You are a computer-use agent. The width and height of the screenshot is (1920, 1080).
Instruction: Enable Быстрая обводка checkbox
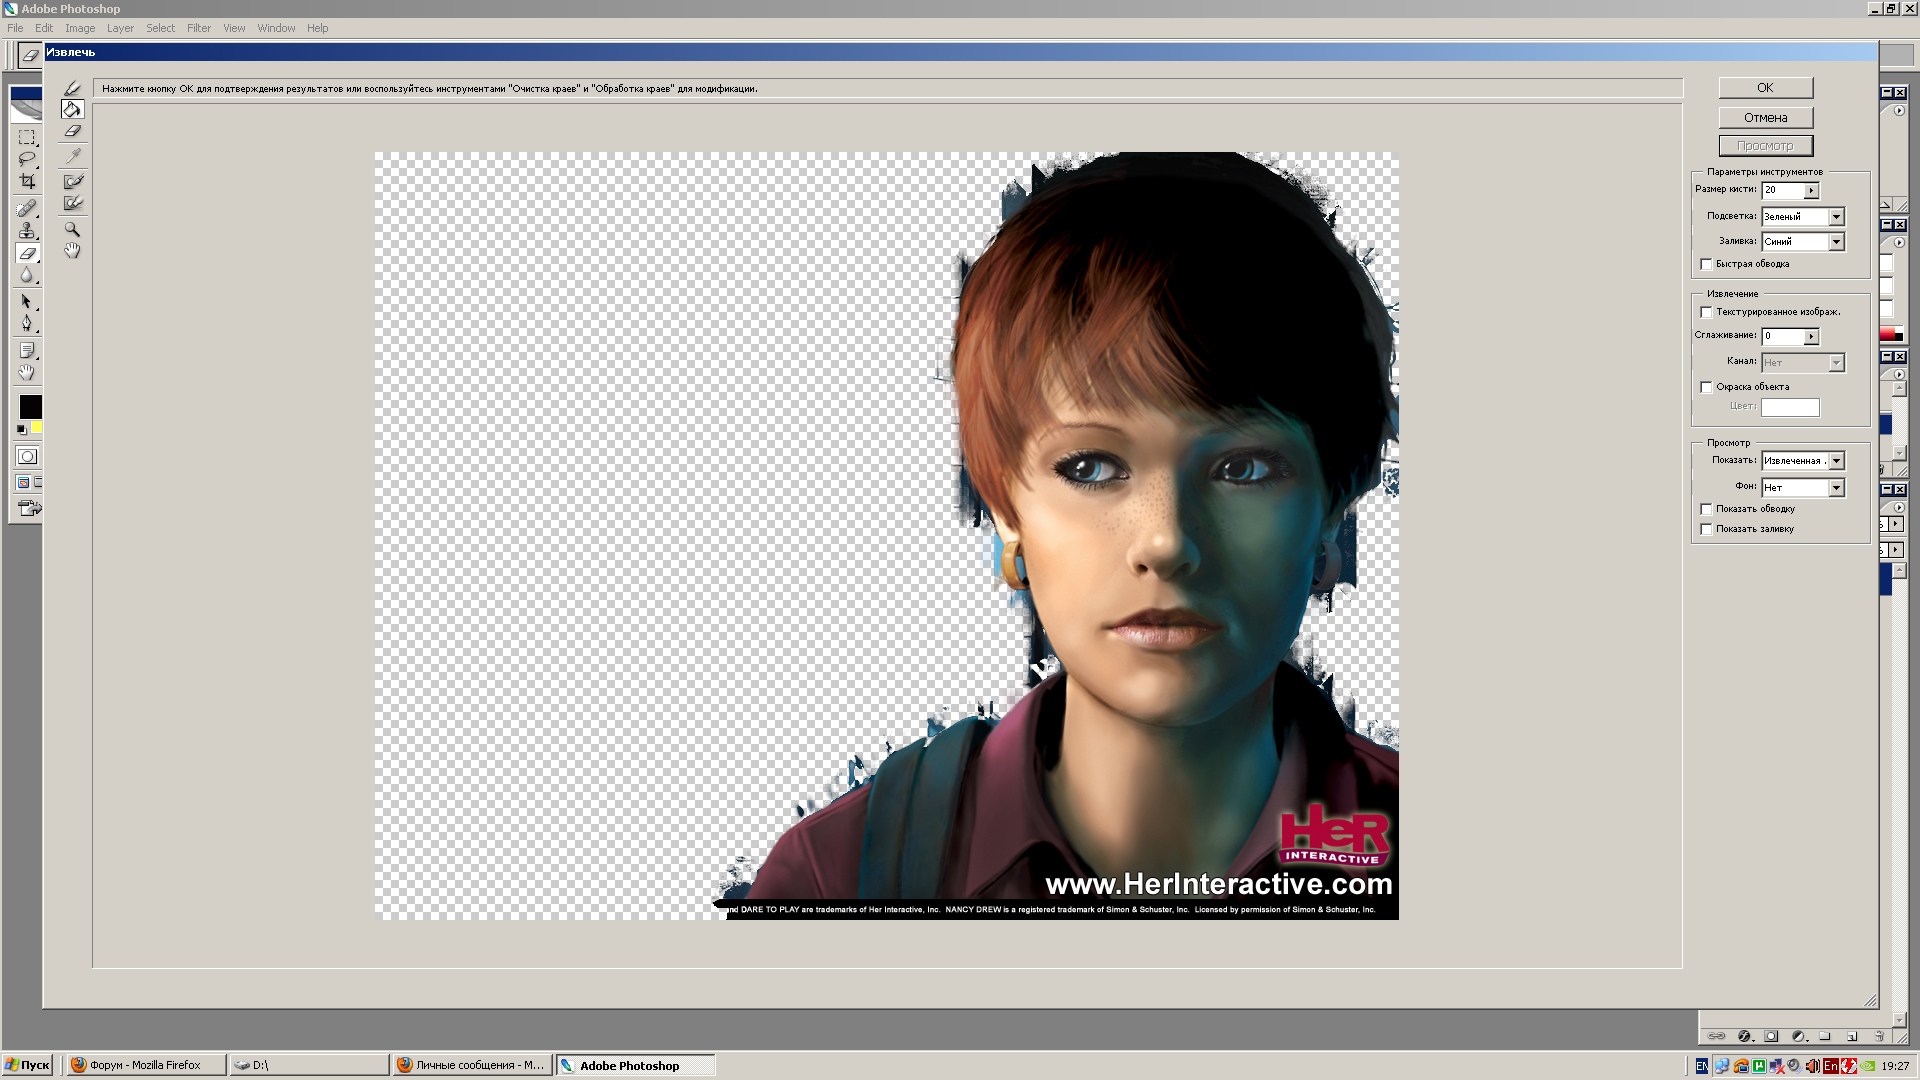pos(1706,264)
